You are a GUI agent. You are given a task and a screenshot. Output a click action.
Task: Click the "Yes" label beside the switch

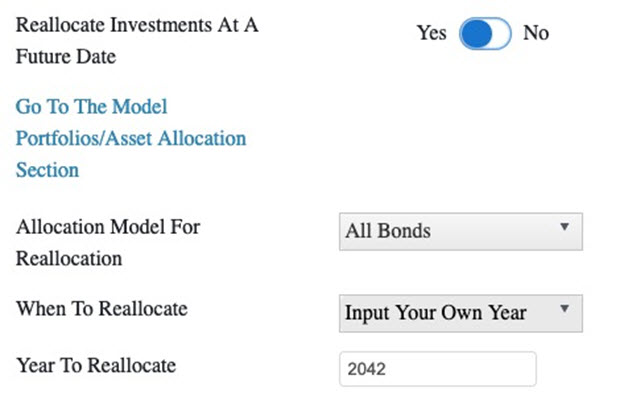click(x=431, y=33)
